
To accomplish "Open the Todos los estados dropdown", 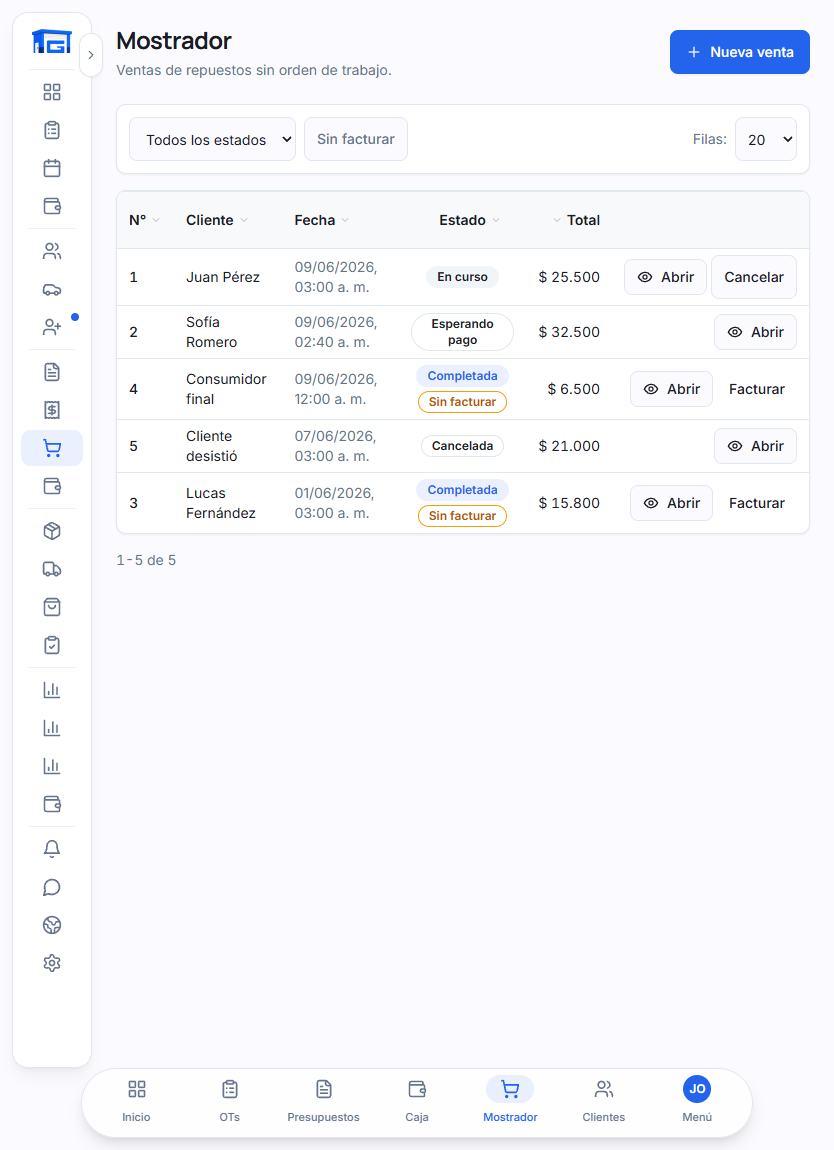I will coord(213,139).
